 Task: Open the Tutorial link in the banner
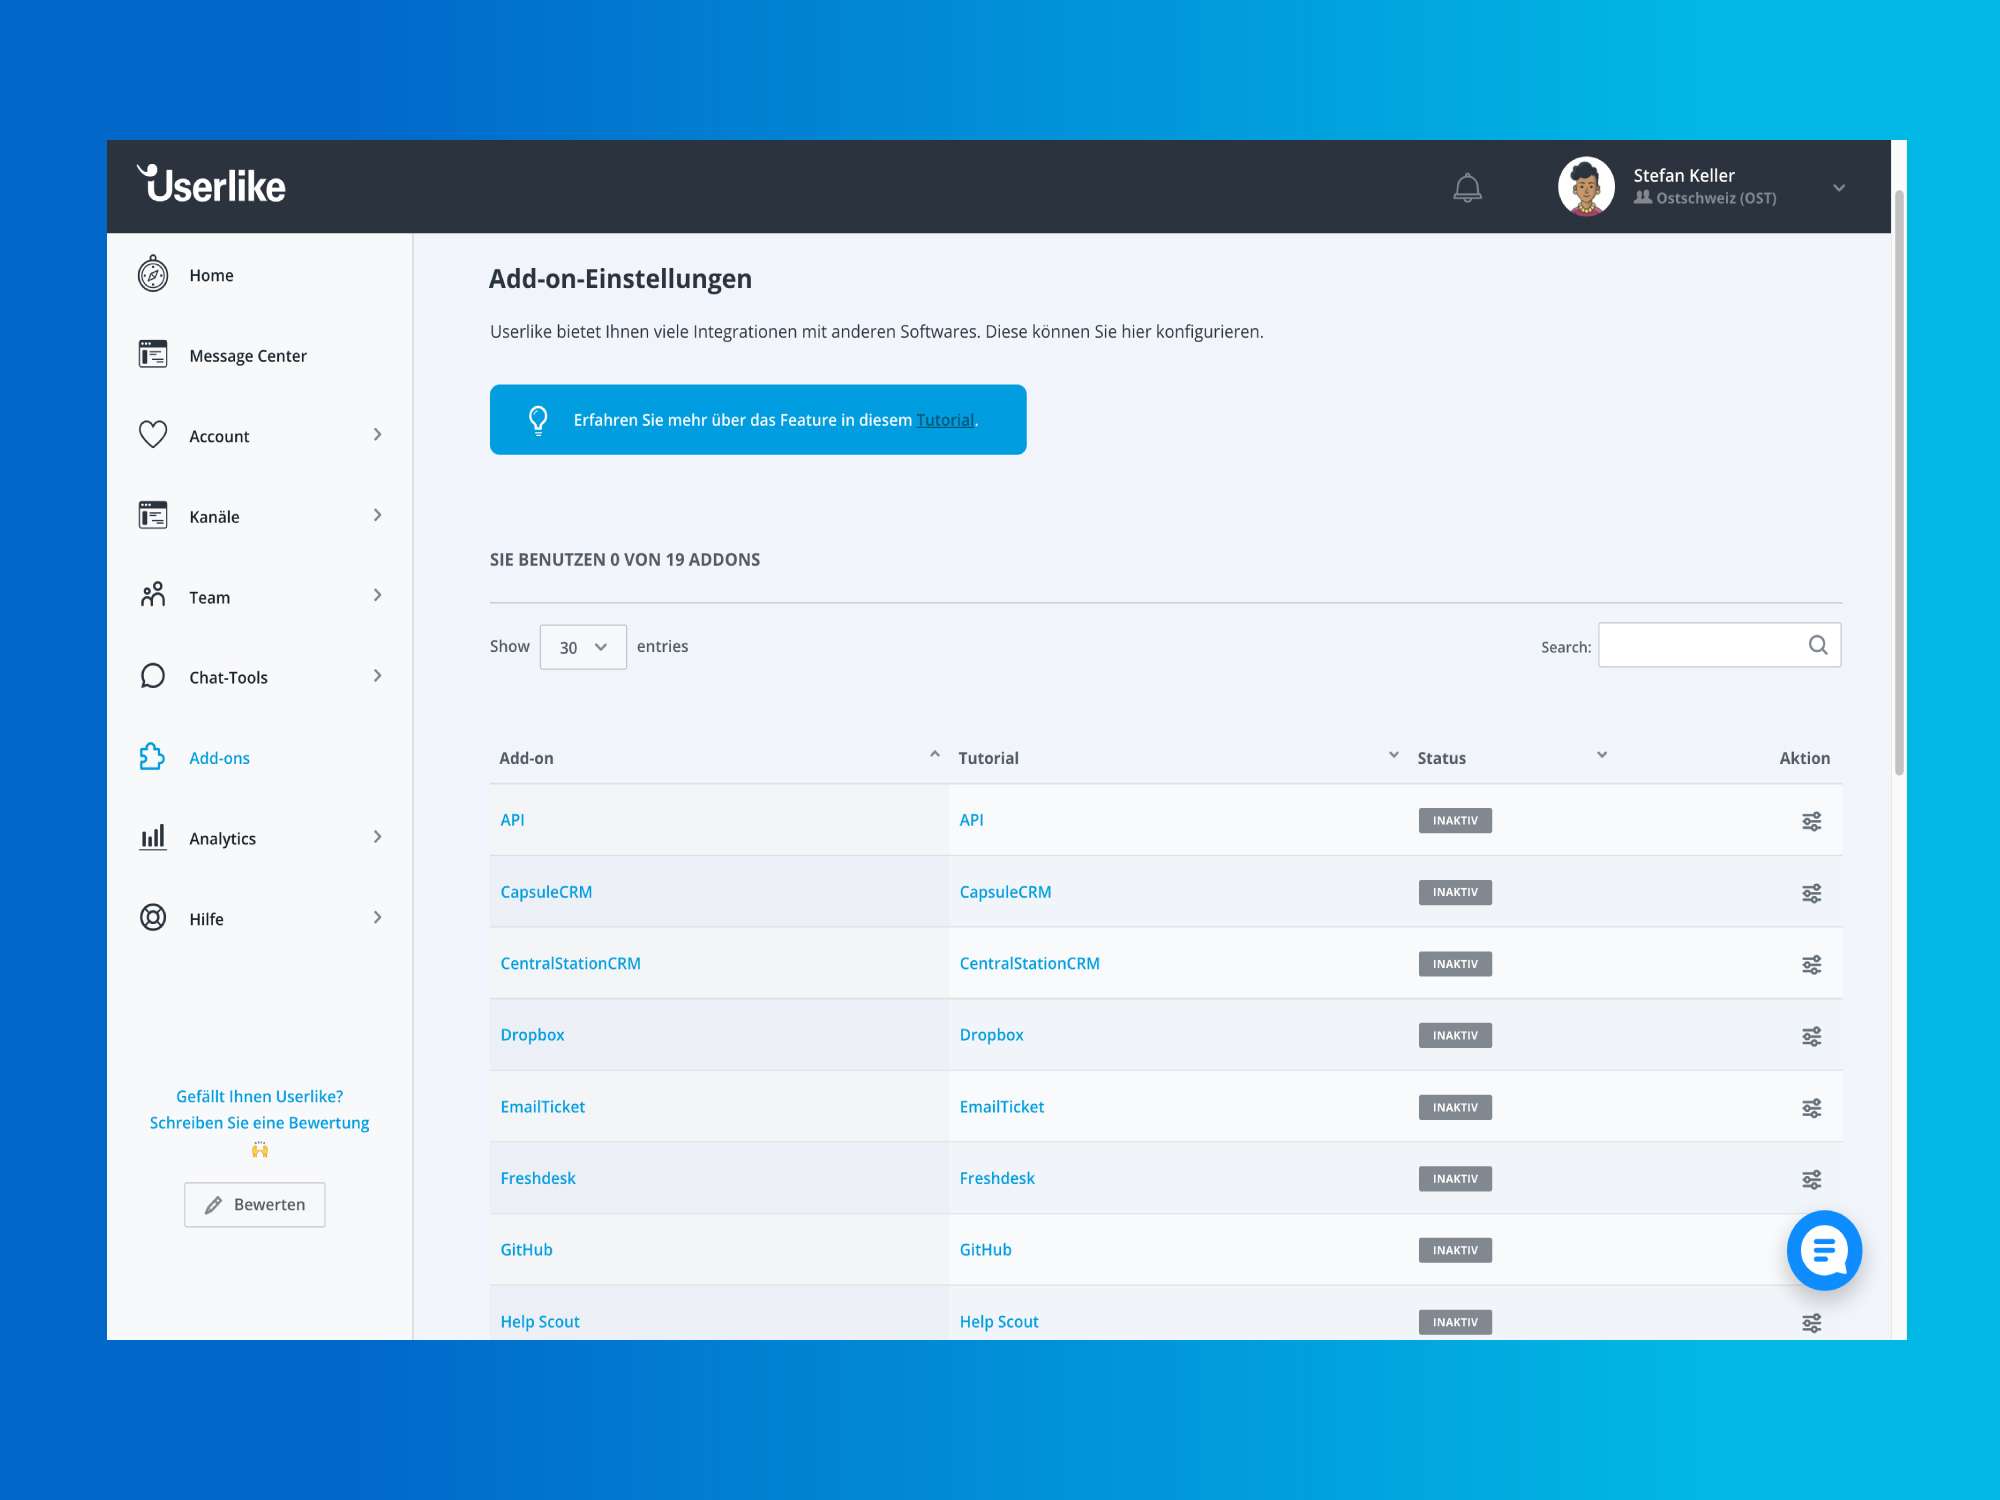tap(944, 420)
